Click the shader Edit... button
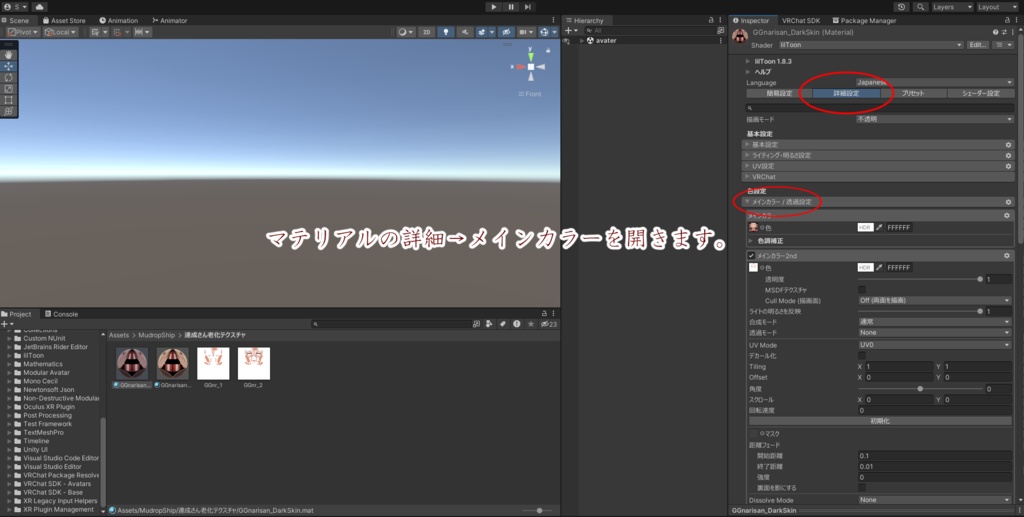Image resolution: width=1024 pixels, height=517 pixels. coord(978,45)
